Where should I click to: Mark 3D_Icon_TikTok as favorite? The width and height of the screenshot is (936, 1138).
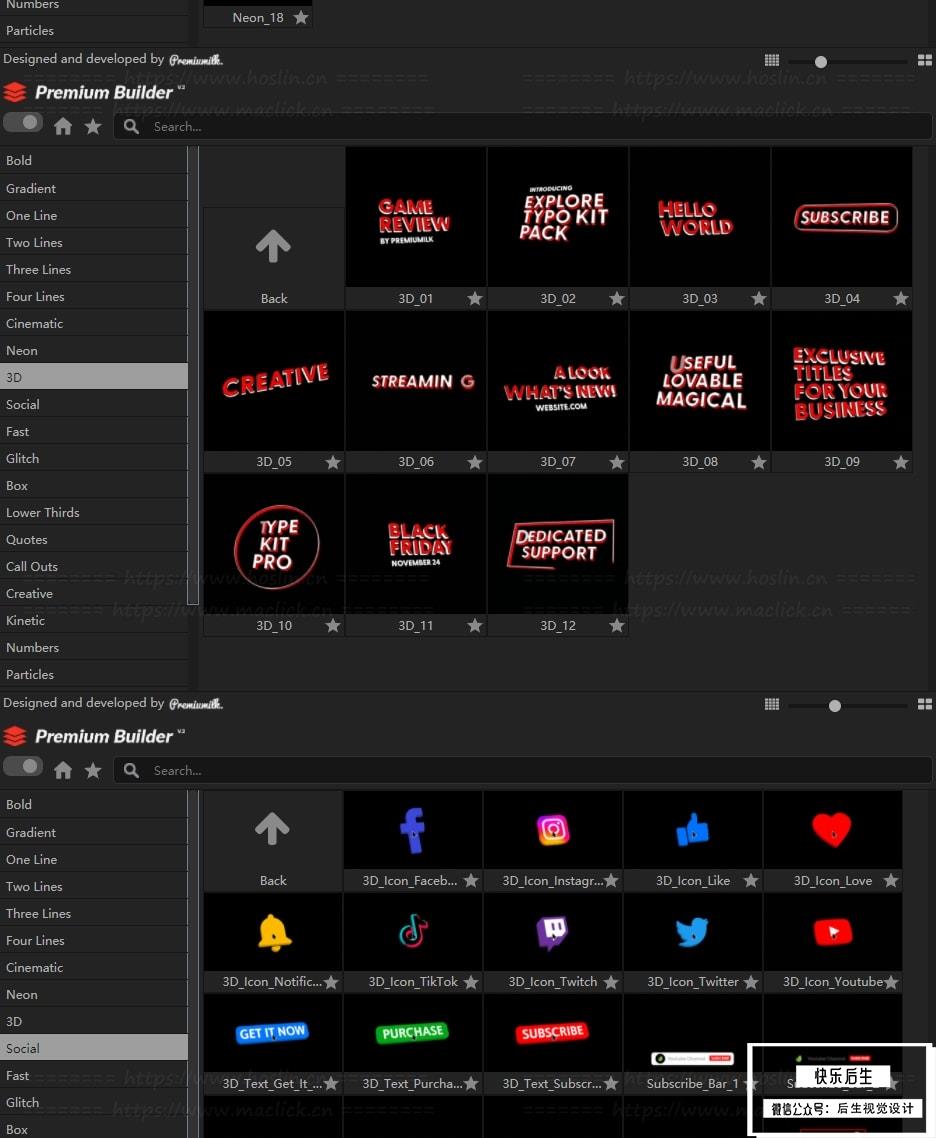tap(471, 982)
